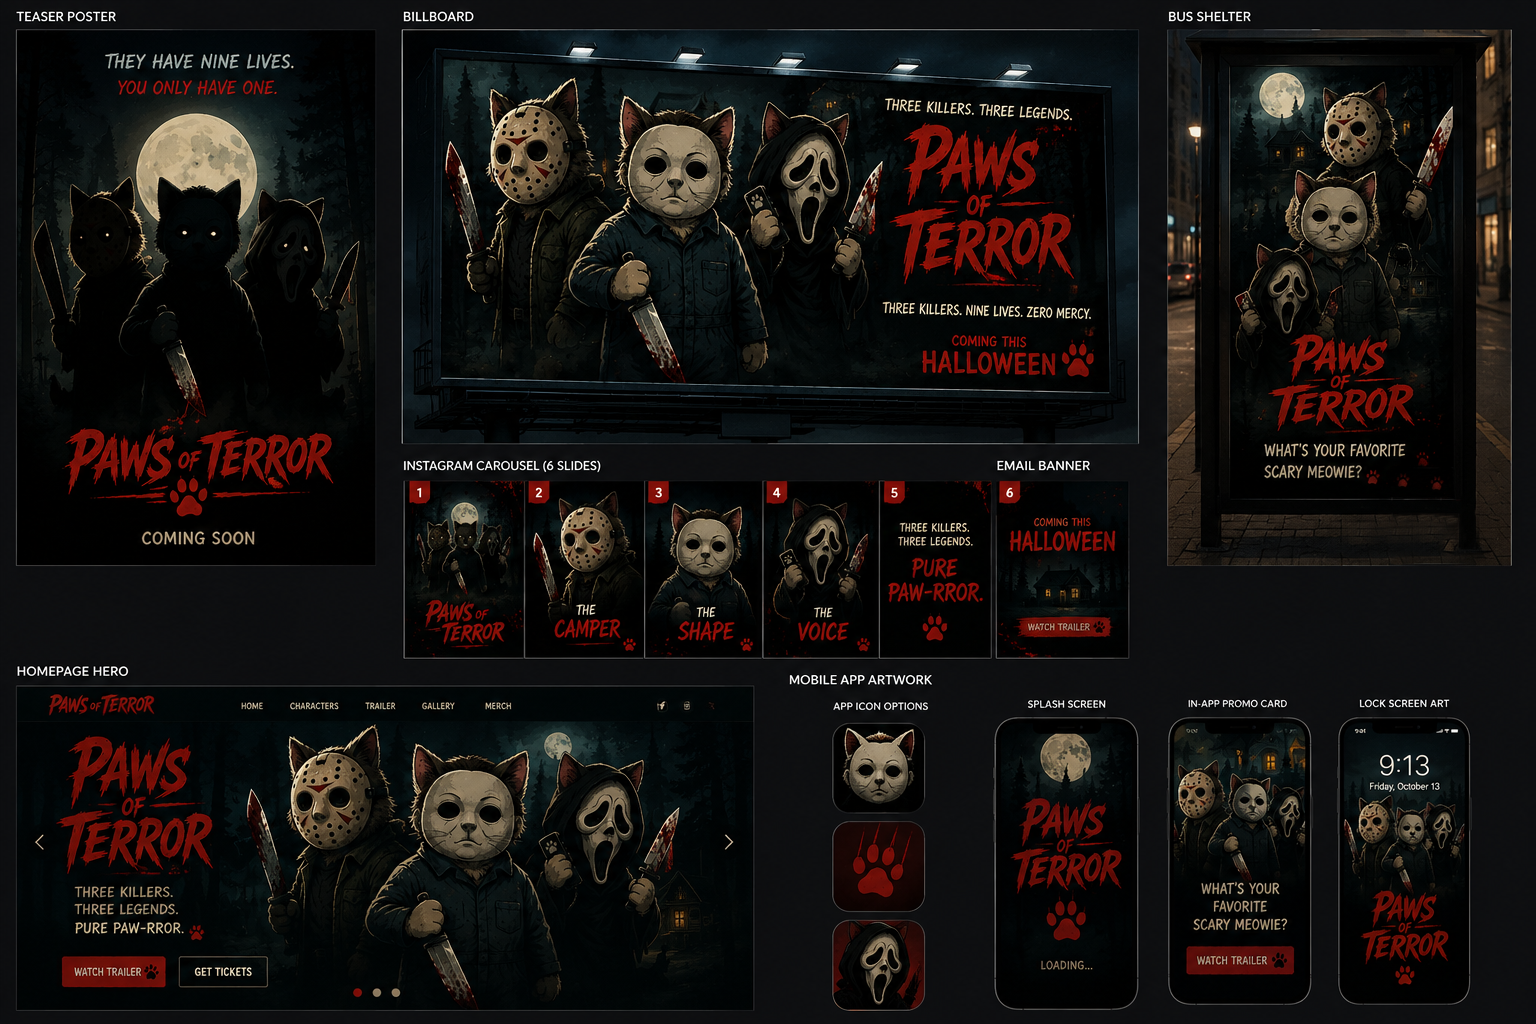Click paw print on slide 5

[x=935, y=628]
